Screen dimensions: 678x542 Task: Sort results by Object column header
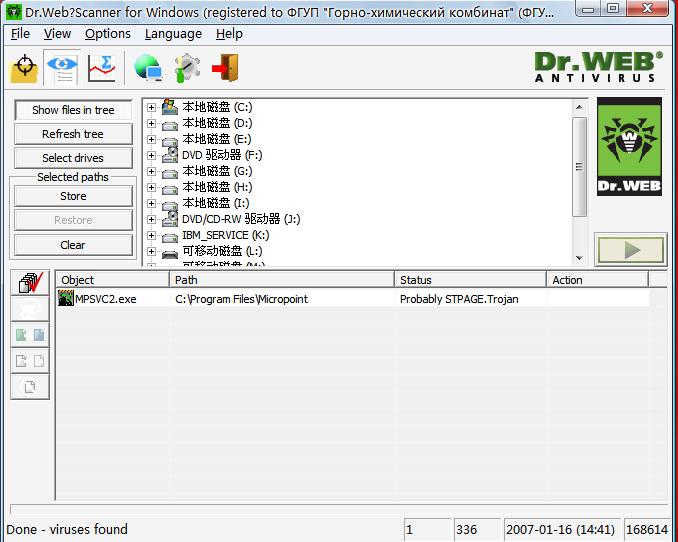click(x=112, y=280)
